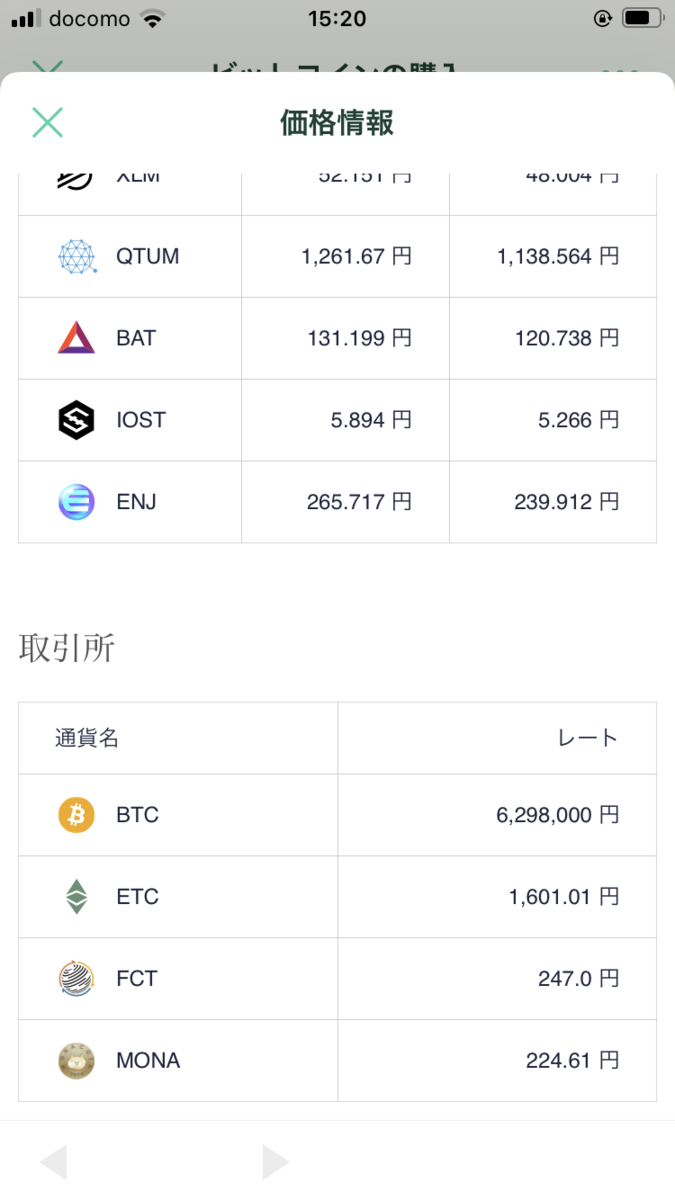Tap the 取引所 section heading
The image size is (675, 1200).
pyautogui.click(x=67, y=648)
